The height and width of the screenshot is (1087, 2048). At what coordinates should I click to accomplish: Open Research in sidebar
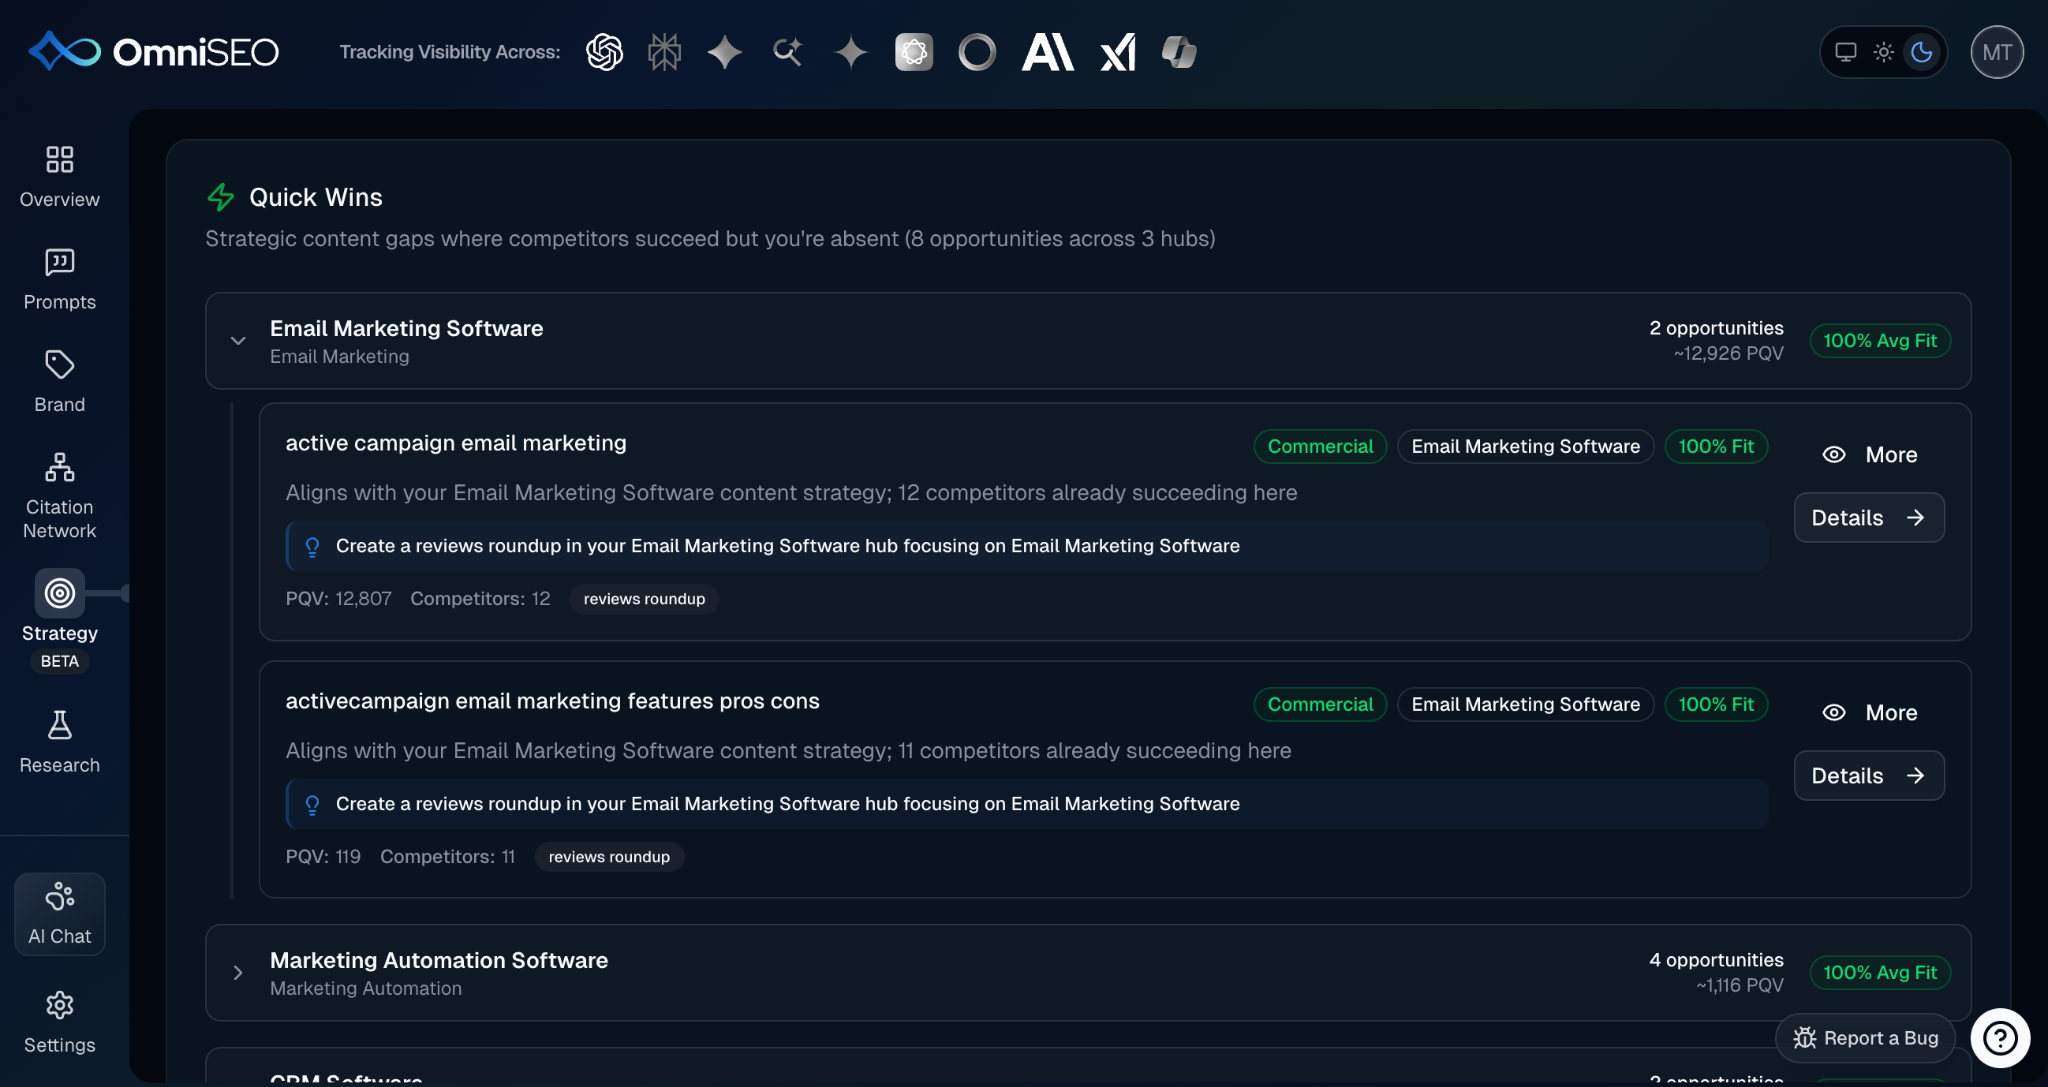60,742
